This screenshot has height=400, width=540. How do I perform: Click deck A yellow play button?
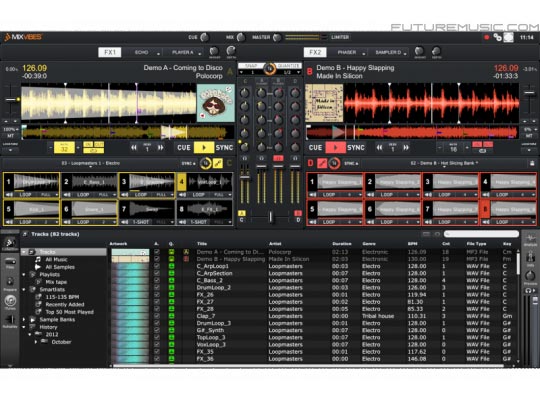(x=204, y=148)
